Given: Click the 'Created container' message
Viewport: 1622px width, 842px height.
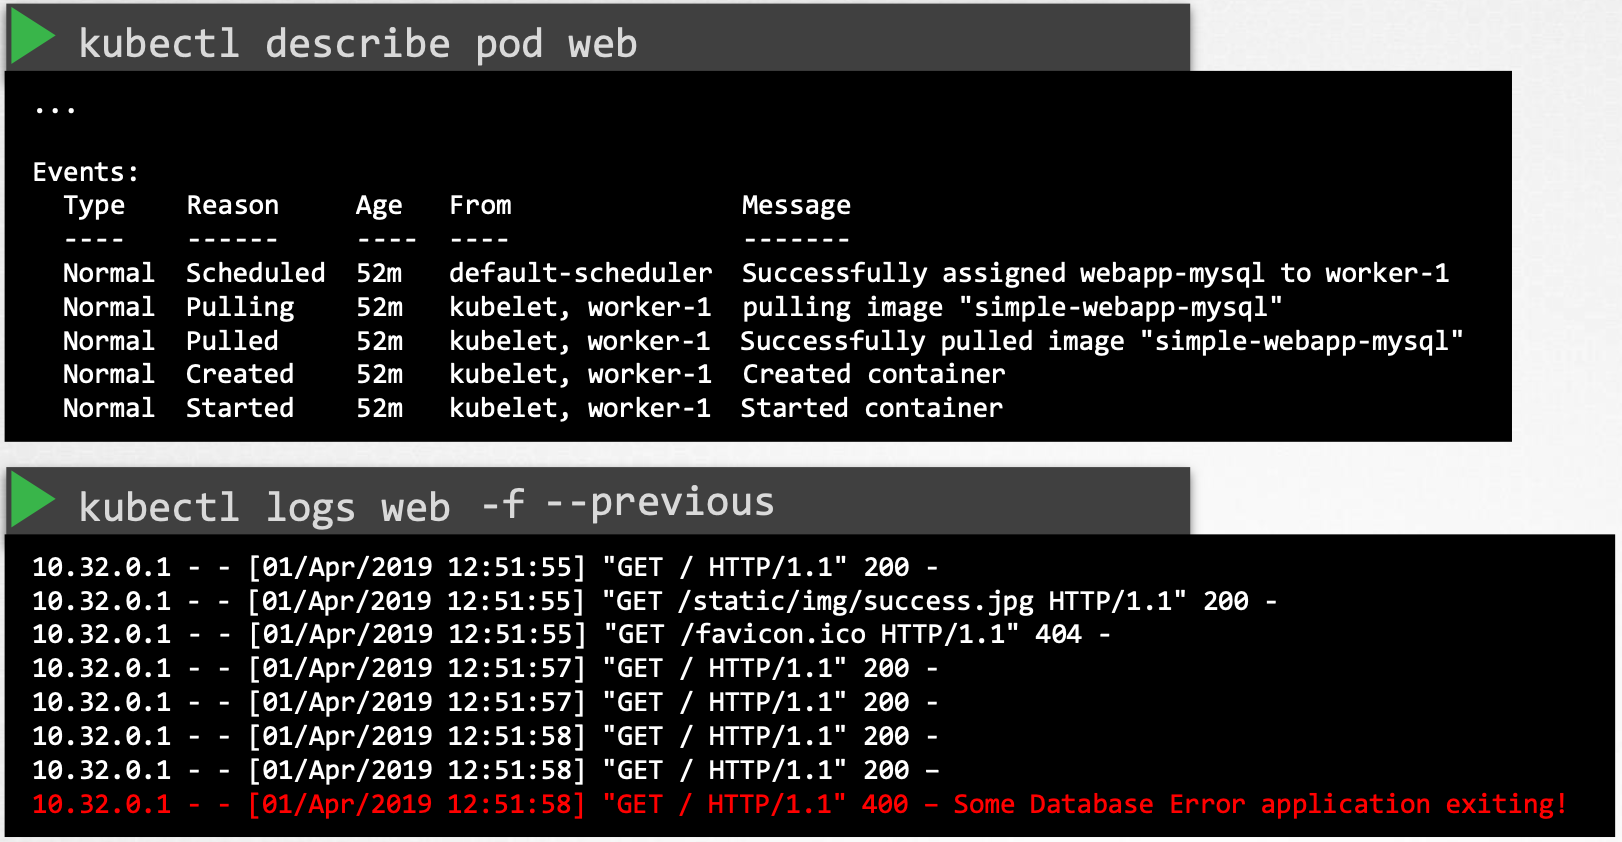Looking at the screenshot, I should coord(873,374).
